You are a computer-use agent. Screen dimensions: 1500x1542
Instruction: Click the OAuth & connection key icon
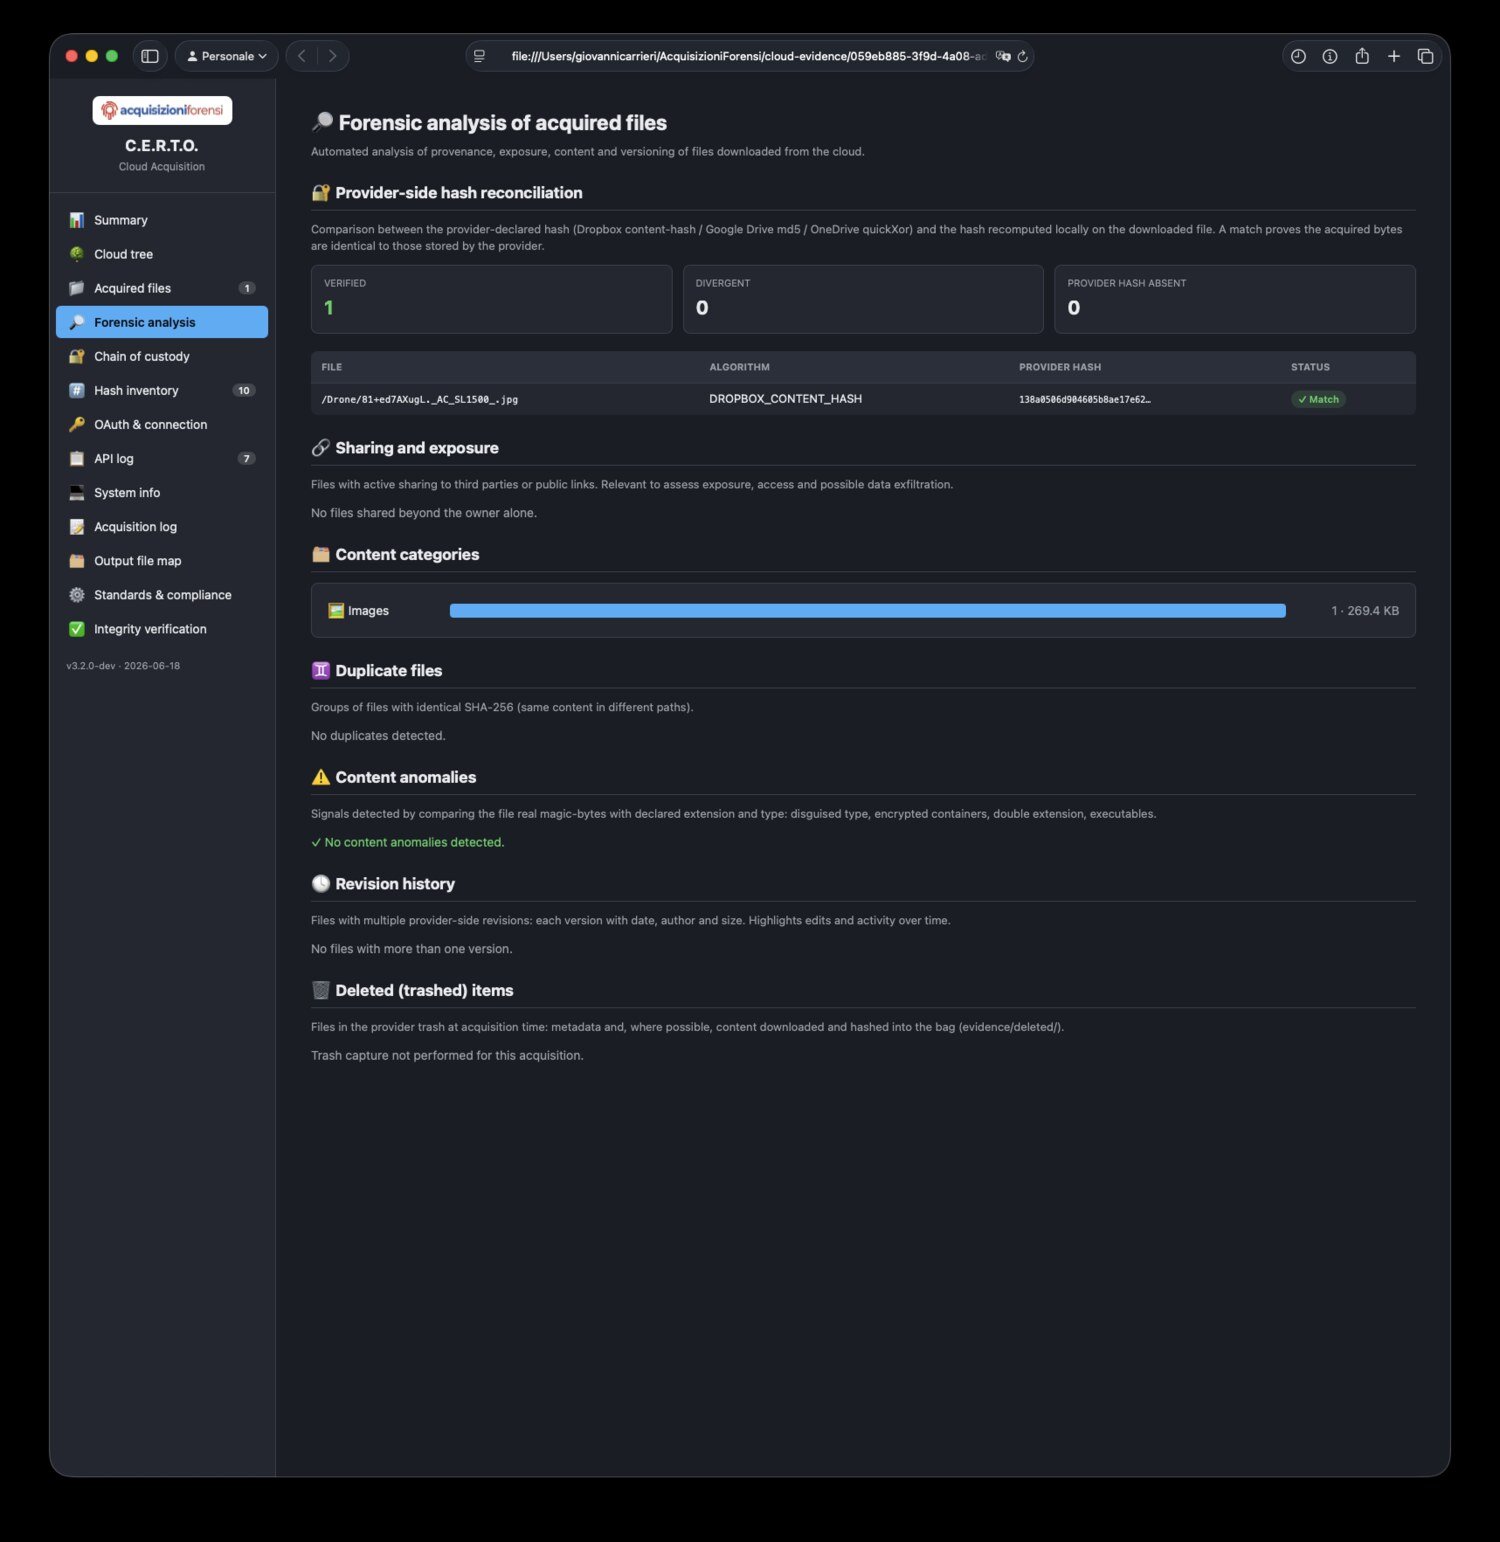[77, 424]
